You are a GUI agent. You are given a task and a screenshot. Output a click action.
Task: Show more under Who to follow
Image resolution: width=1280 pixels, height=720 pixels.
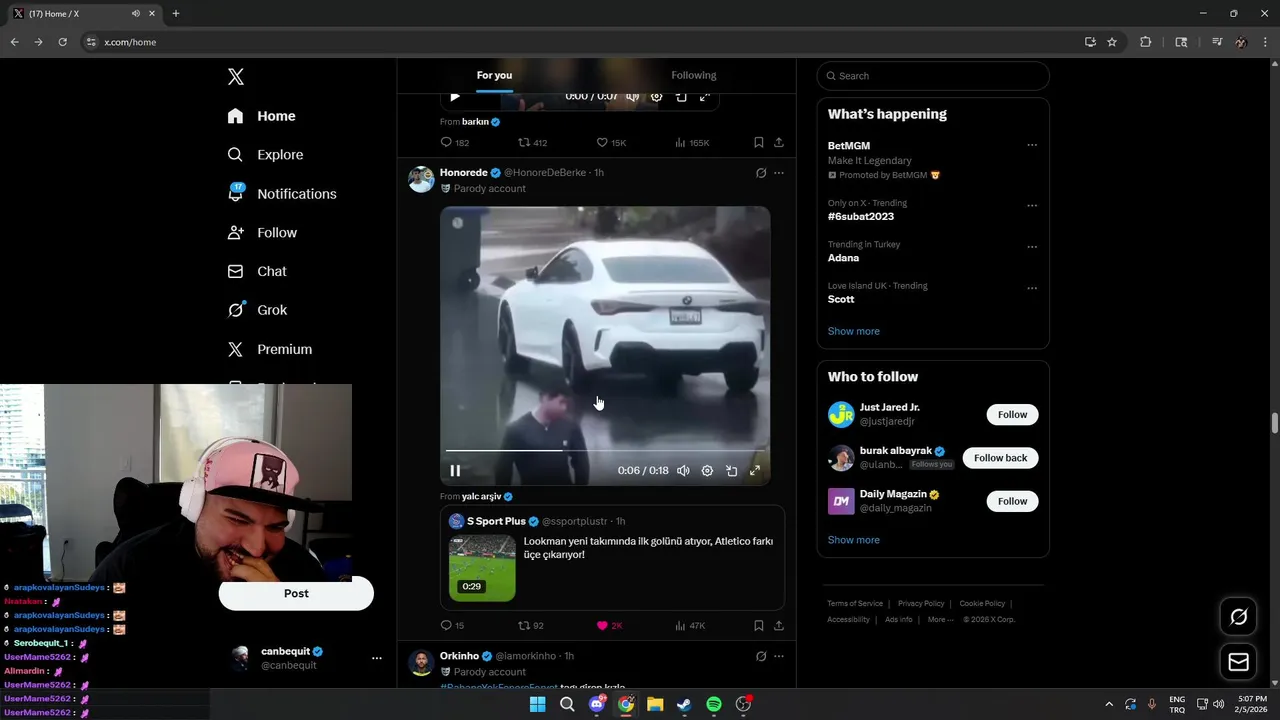pos(853,540)
